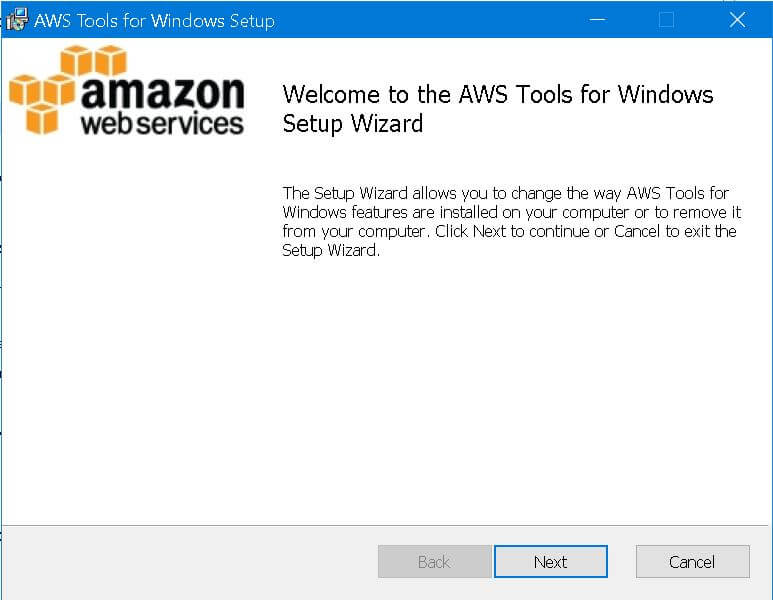Click the 'Setup Wizard' text in the heading
773x600 pixels.
[352, 124]
